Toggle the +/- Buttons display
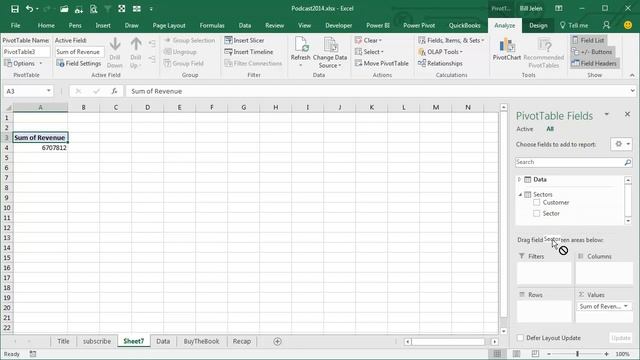This screenshot has height=360, width=640. pyautogui.click(x=592, y=52)
